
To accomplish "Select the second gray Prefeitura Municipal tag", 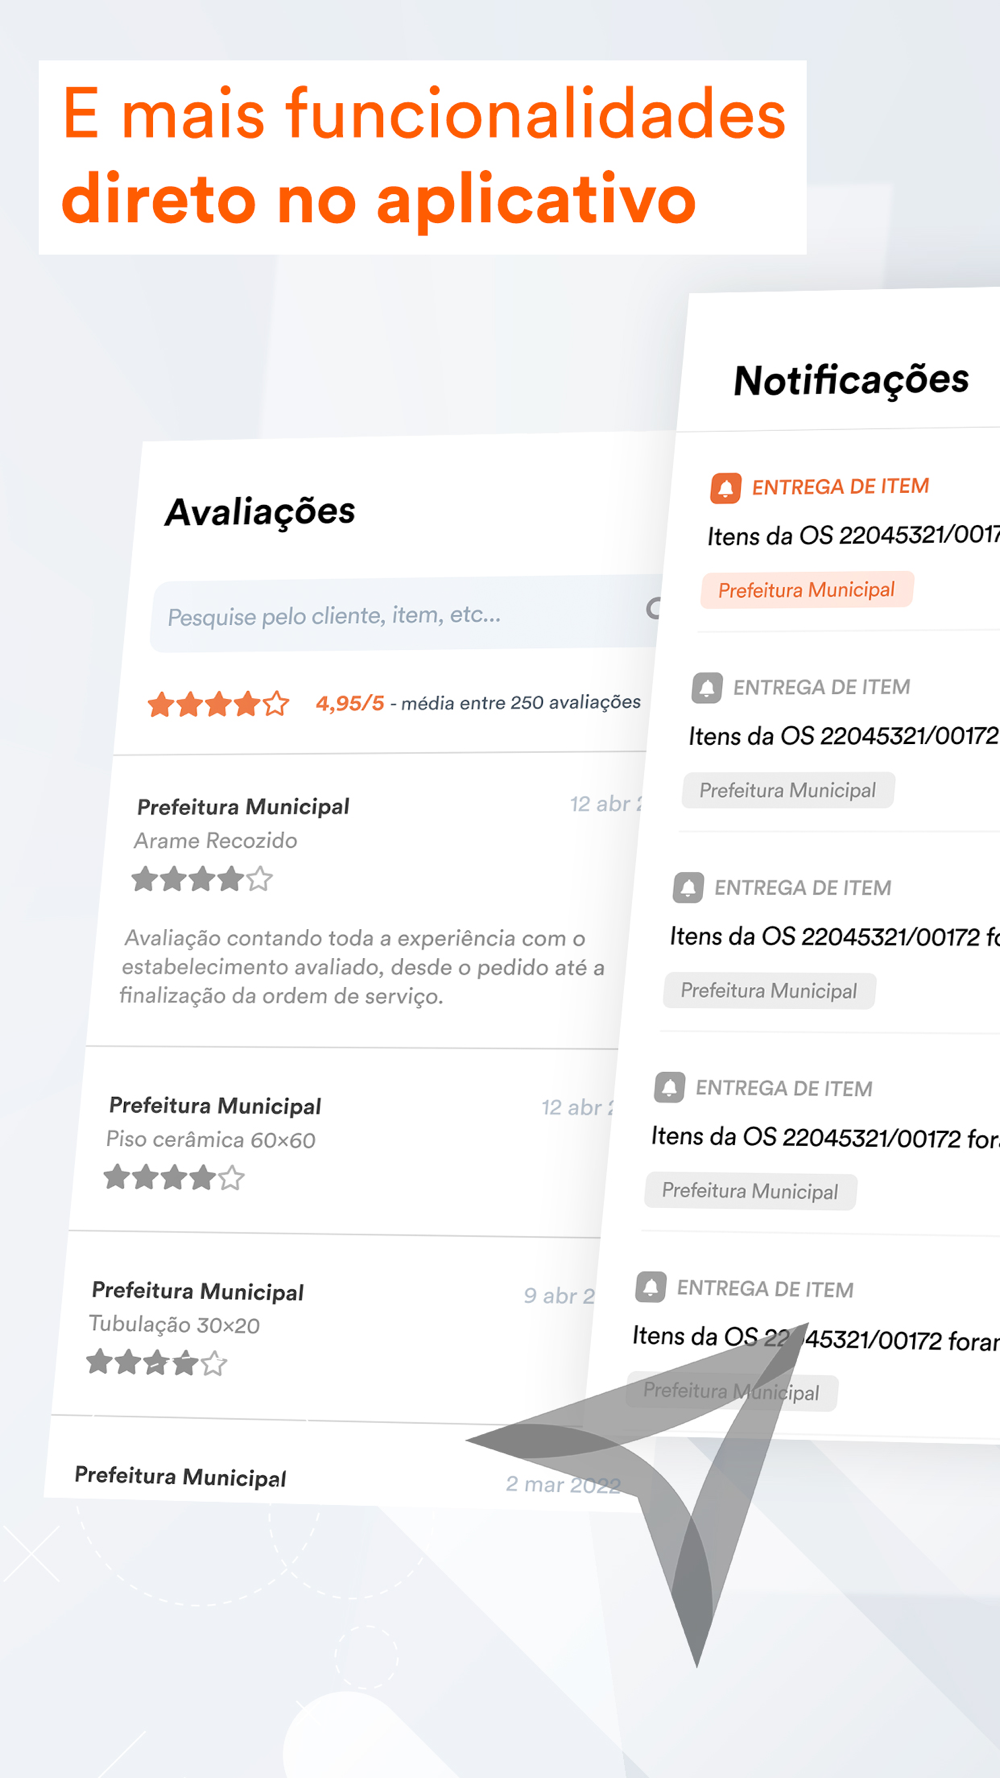I will pyautogui.click(x=769, y=991).
